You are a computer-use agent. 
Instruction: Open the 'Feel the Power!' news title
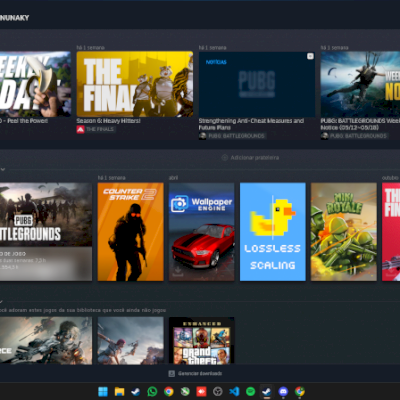24,121
